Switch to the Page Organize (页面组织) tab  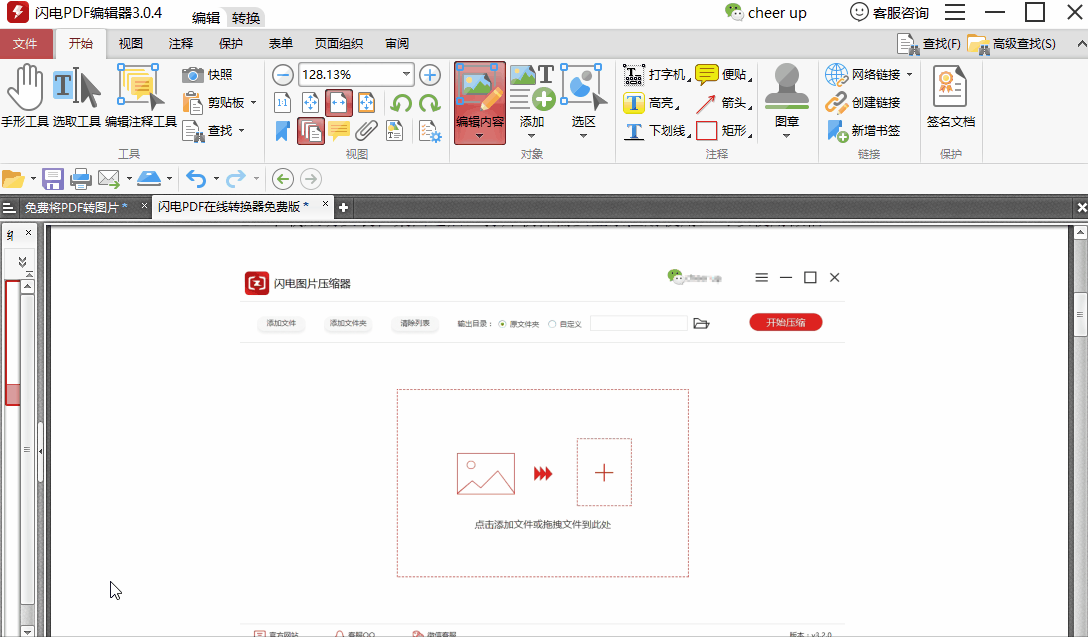pos(339,44)
